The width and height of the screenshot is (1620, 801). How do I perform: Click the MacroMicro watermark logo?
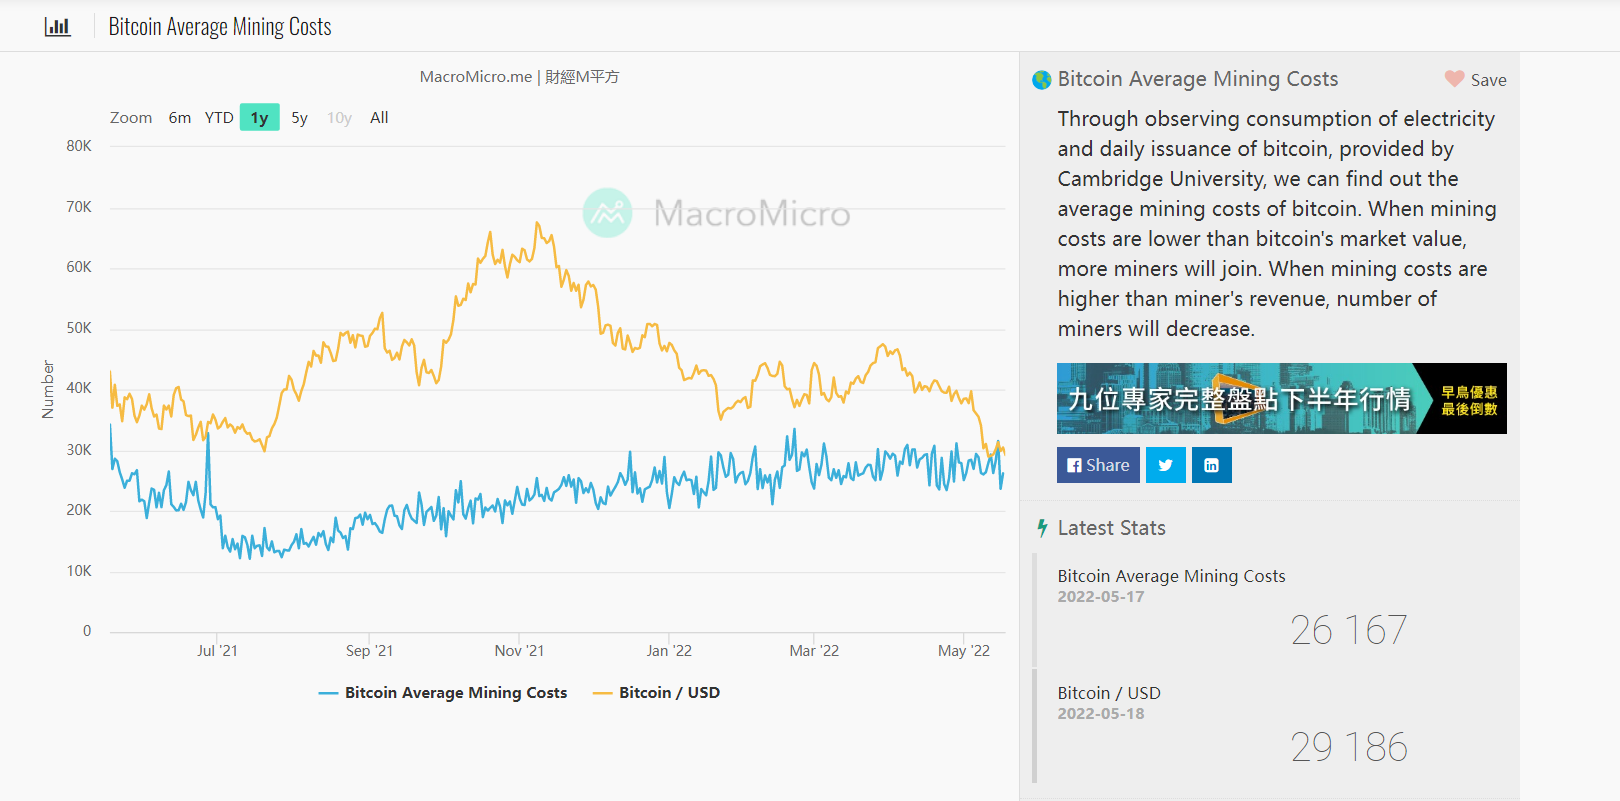[607, 213]
